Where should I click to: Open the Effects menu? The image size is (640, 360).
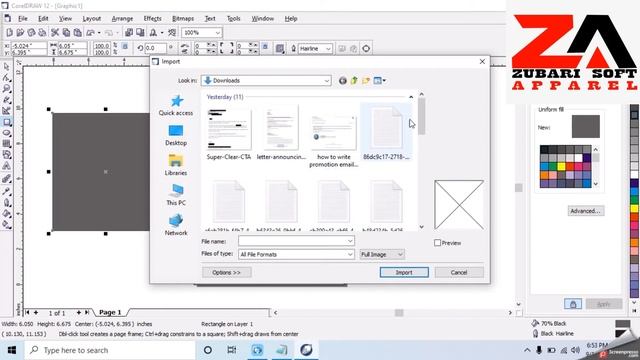(x=152, y=19)
